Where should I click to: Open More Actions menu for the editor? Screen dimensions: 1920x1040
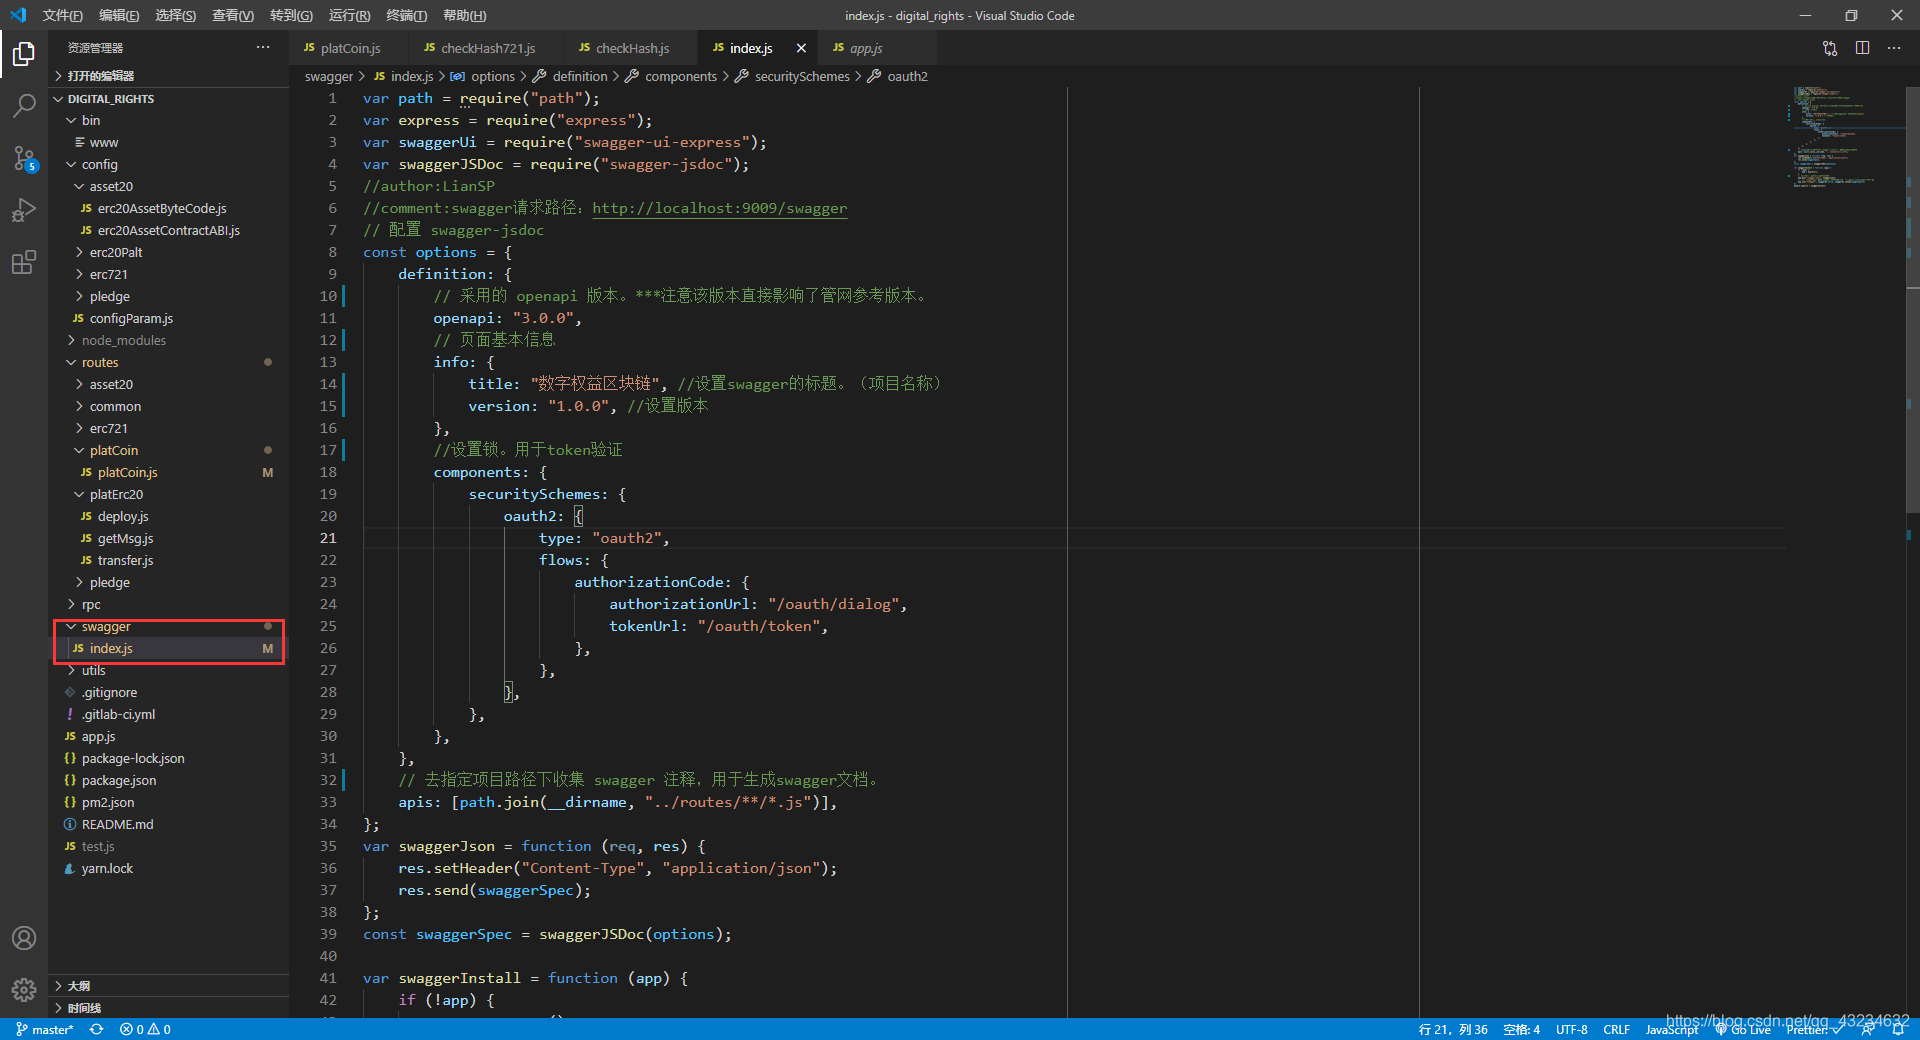point(1894,48)
